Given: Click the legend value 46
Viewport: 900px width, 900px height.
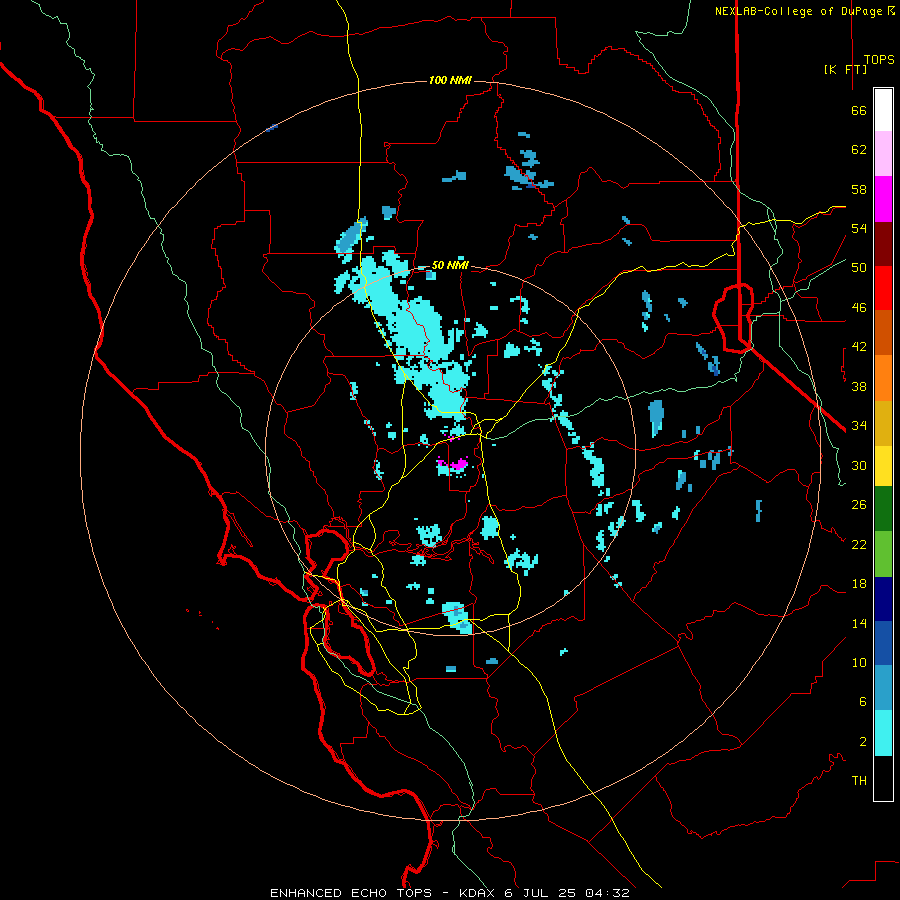Looking at the screenshot, I should 859,308.
